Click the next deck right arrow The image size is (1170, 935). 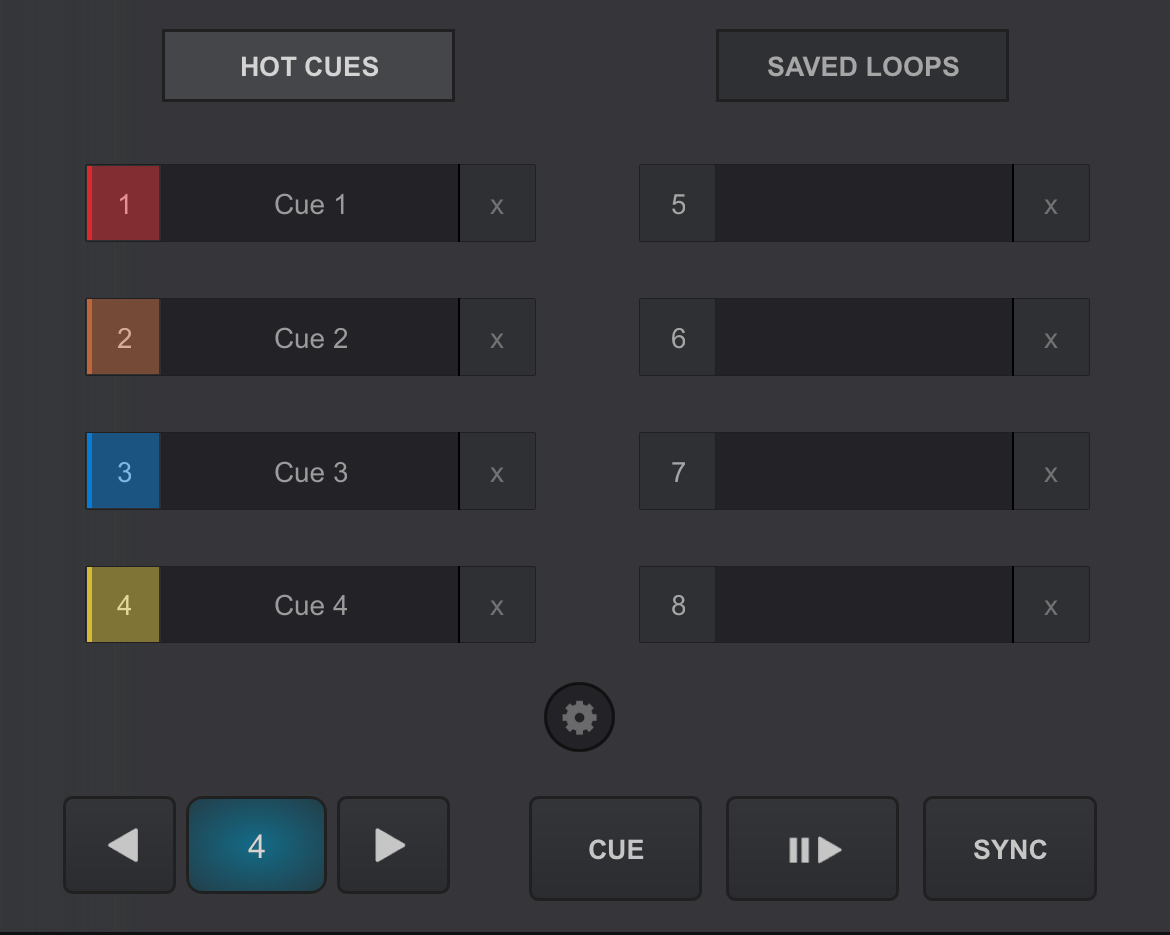(393, 845)
